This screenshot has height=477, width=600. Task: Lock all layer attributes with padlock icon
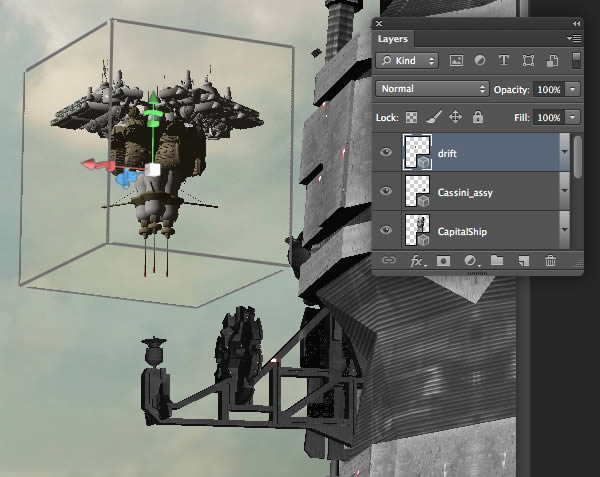pyautogui.click(x=478, y=117)
